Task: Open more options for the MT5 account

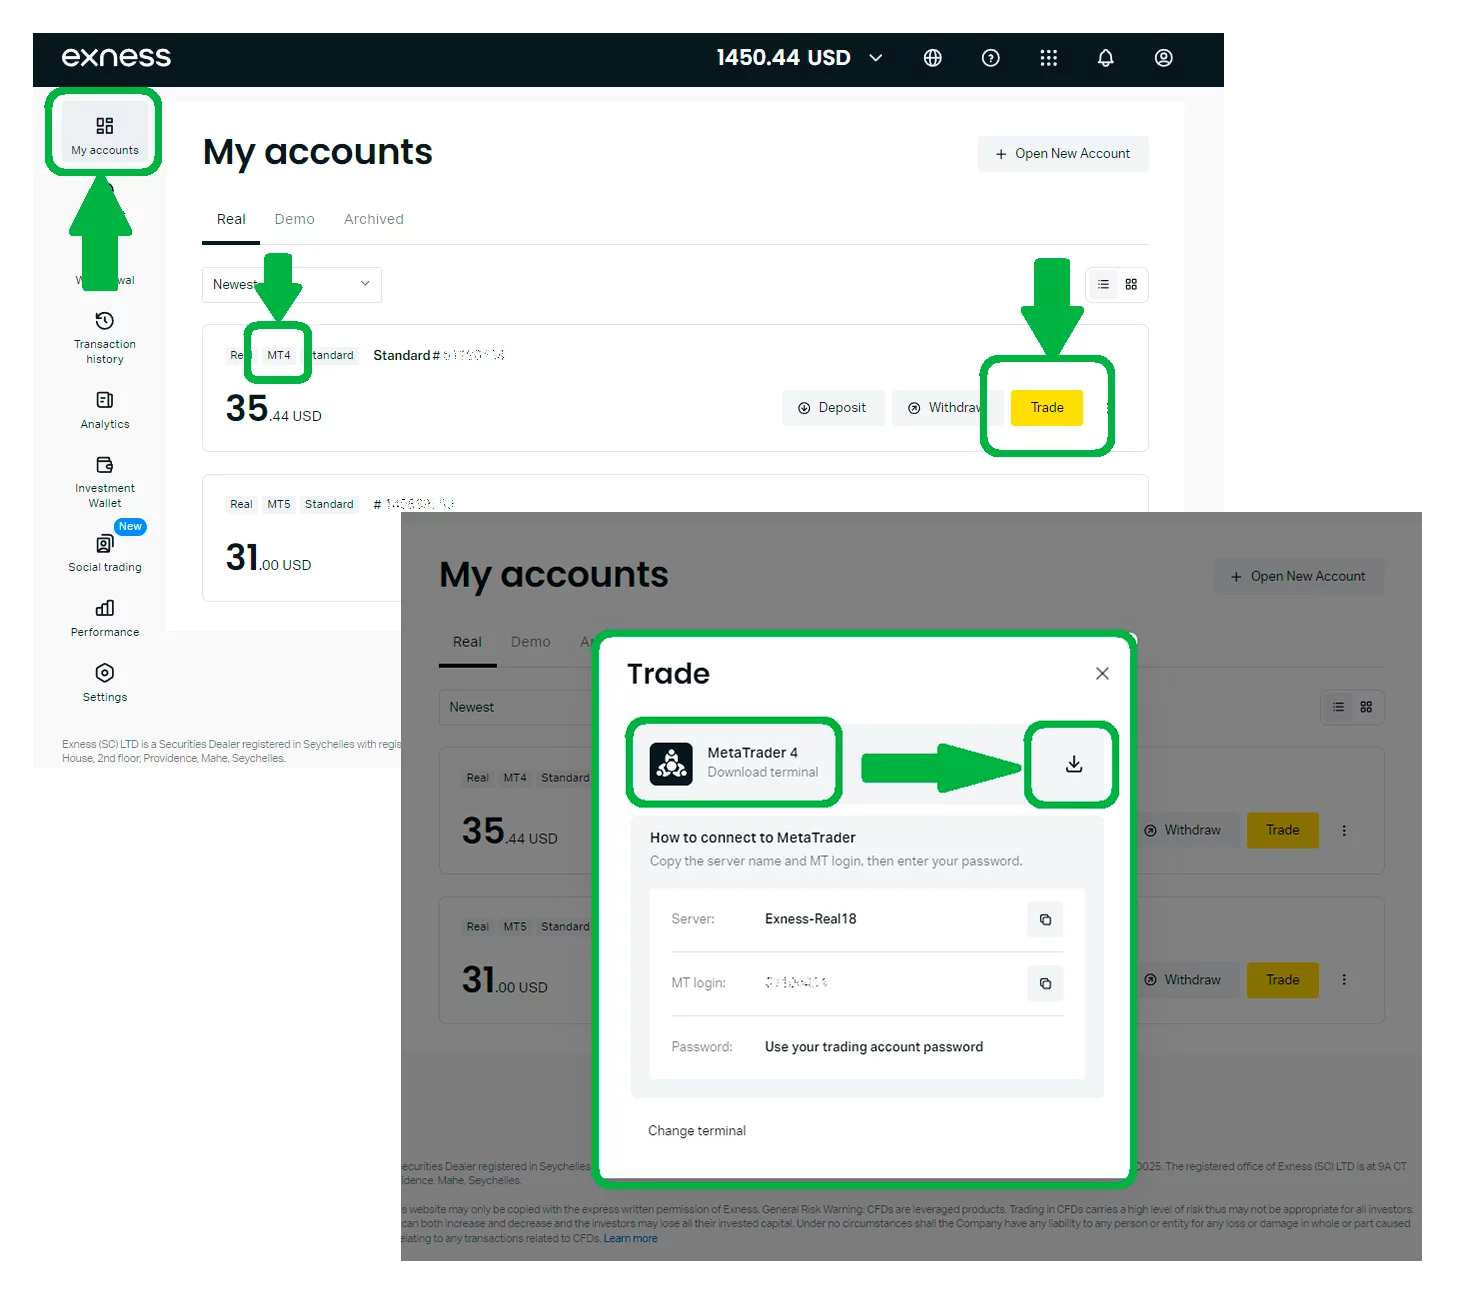Action: pos(1343,980)
